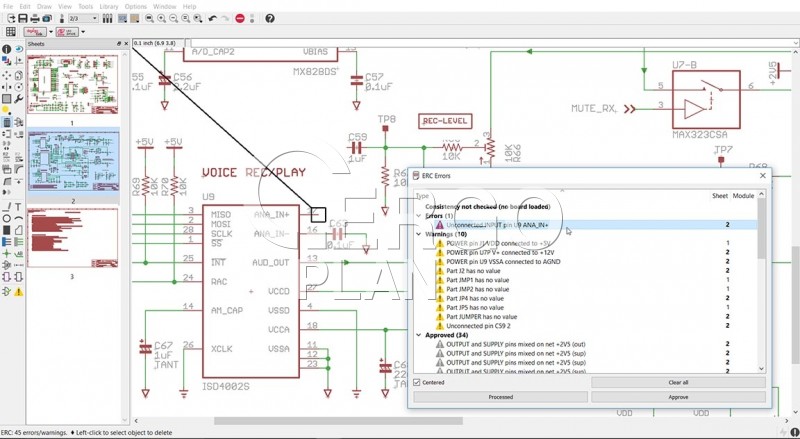Click the Zoom in magnifier
Viewport: 800px width, 439px height.
(x=161, y=18)
